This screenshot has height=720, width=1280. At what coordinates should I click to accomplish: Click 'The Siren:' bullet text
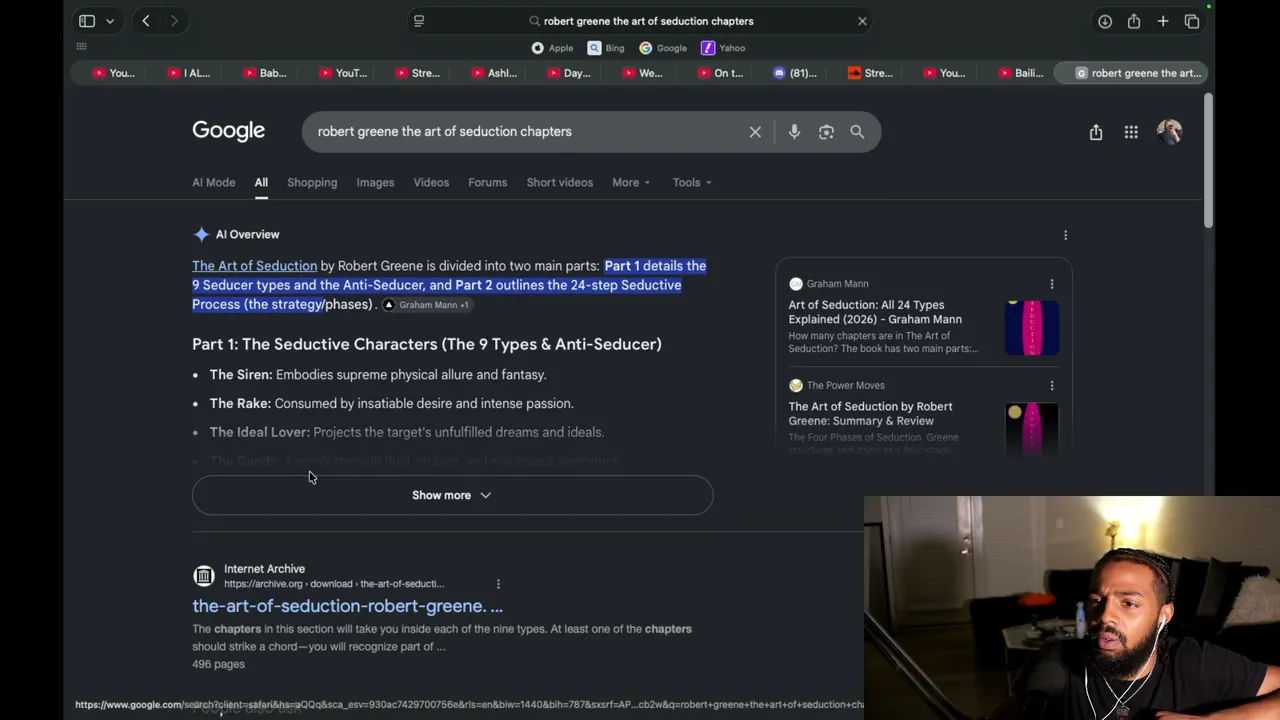241,375
